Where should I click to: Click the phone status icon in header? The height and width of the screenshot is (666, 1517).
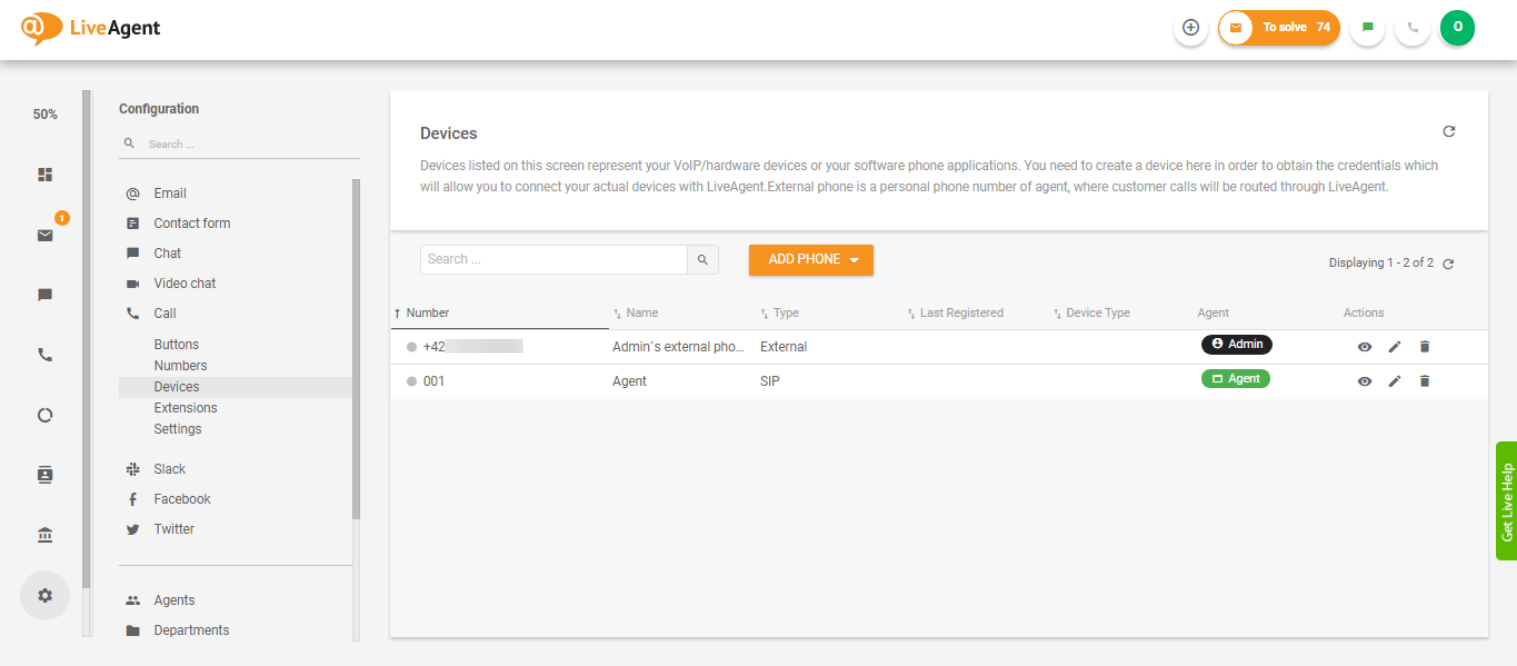coord(1412,28)
